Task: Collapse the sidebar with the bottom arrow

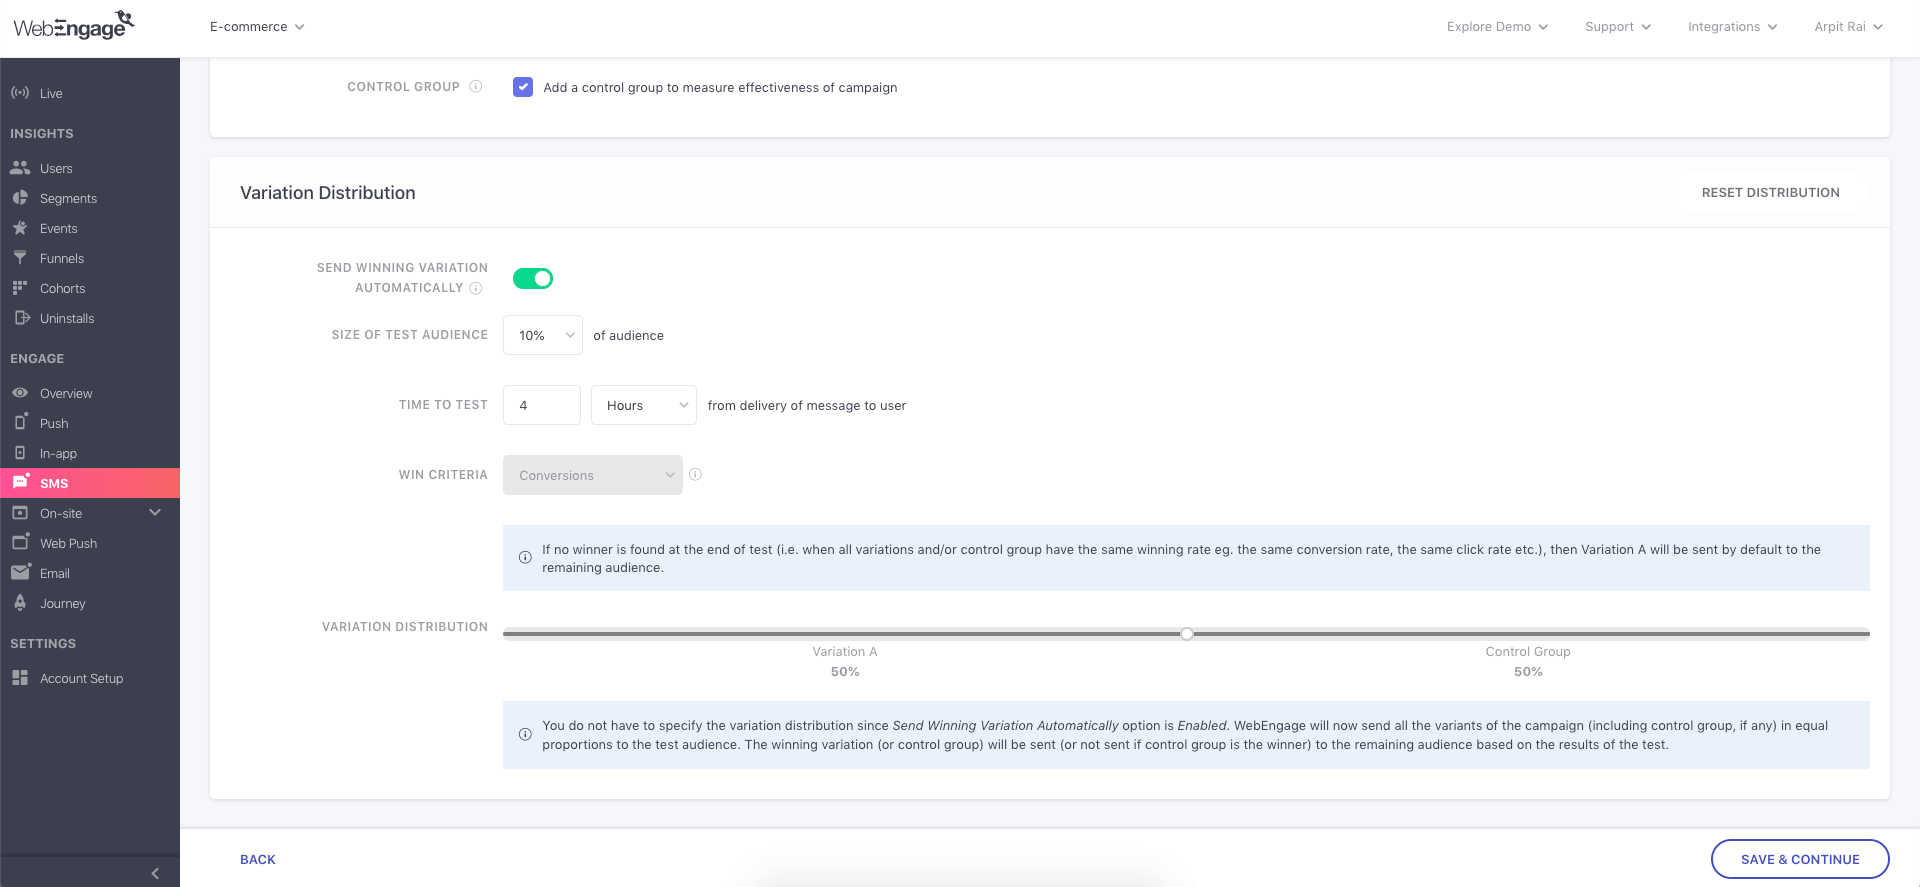Action: tap(155, 873)
